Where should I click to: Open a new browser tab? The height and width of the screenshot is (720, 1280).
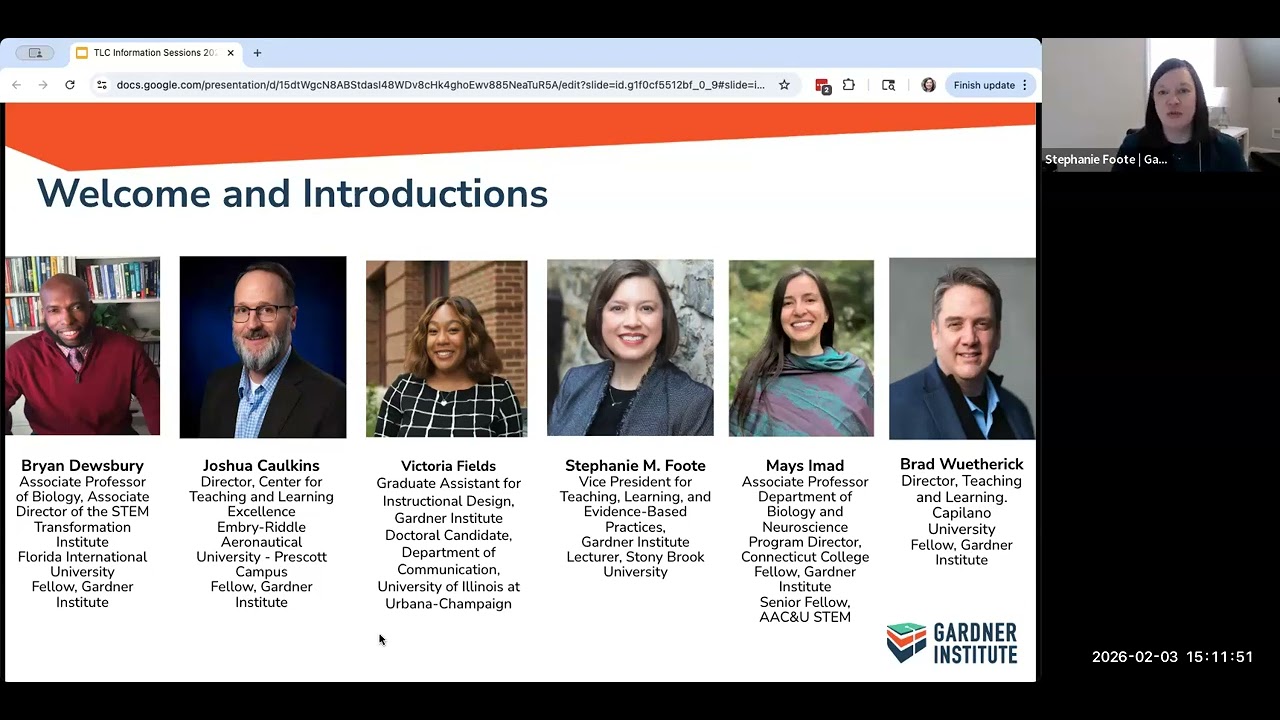click(257, 53)
